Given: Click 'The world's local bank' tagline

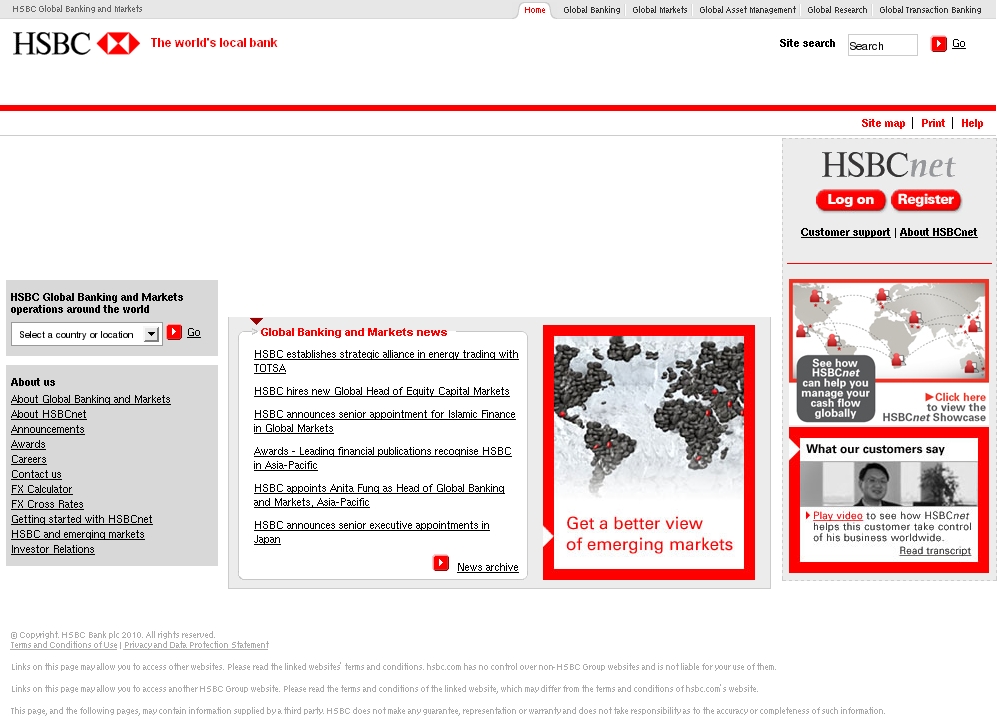Looking at the screenshot, I should 214,43.
